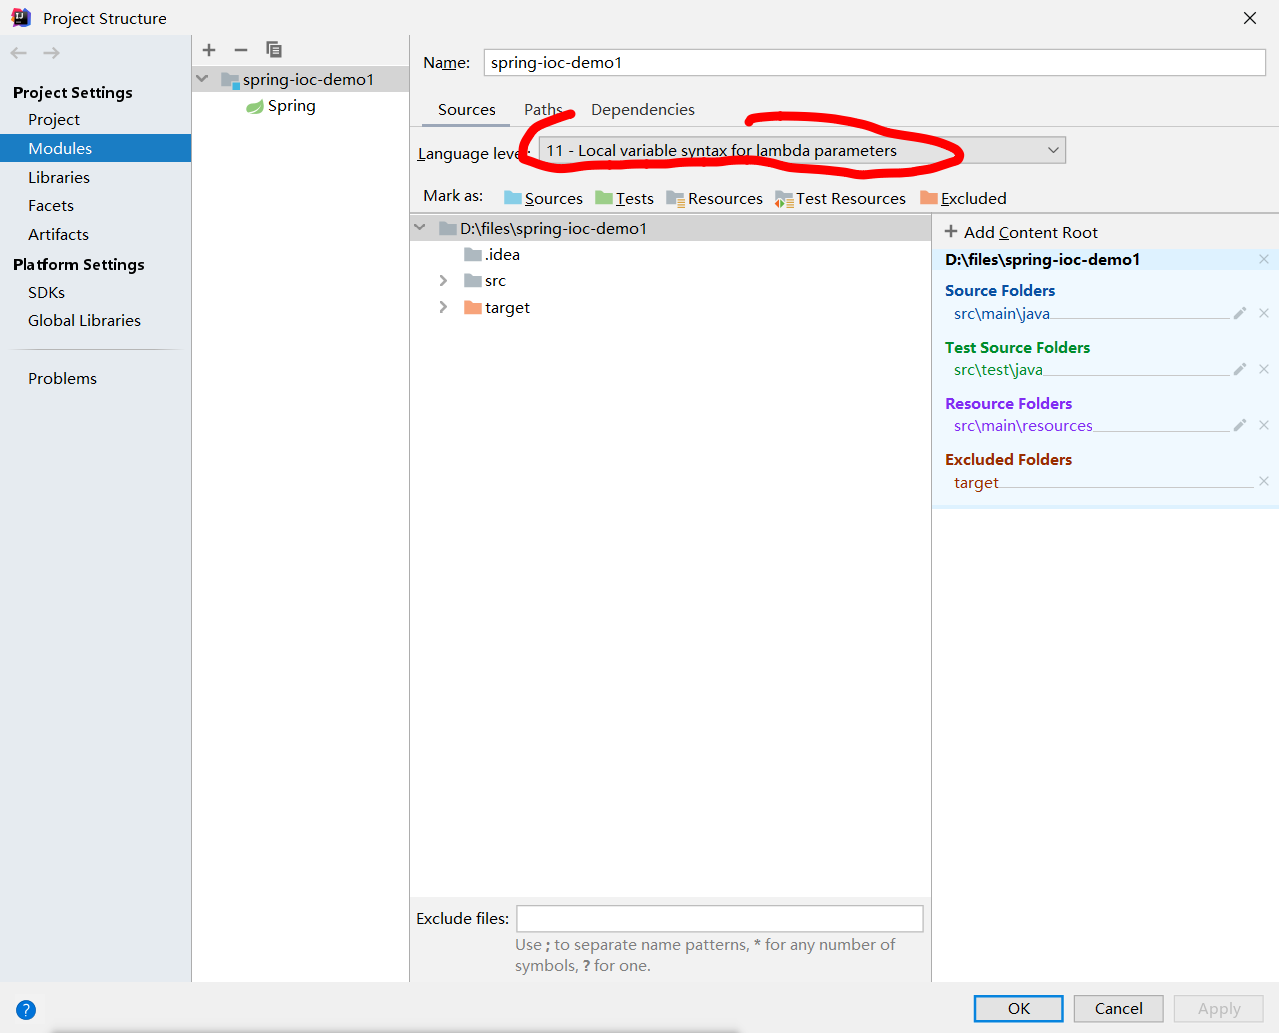Select Modules in the sidebar
Image resolution: width=1279 pixels, height=1033 pixels.
[95, 148]
